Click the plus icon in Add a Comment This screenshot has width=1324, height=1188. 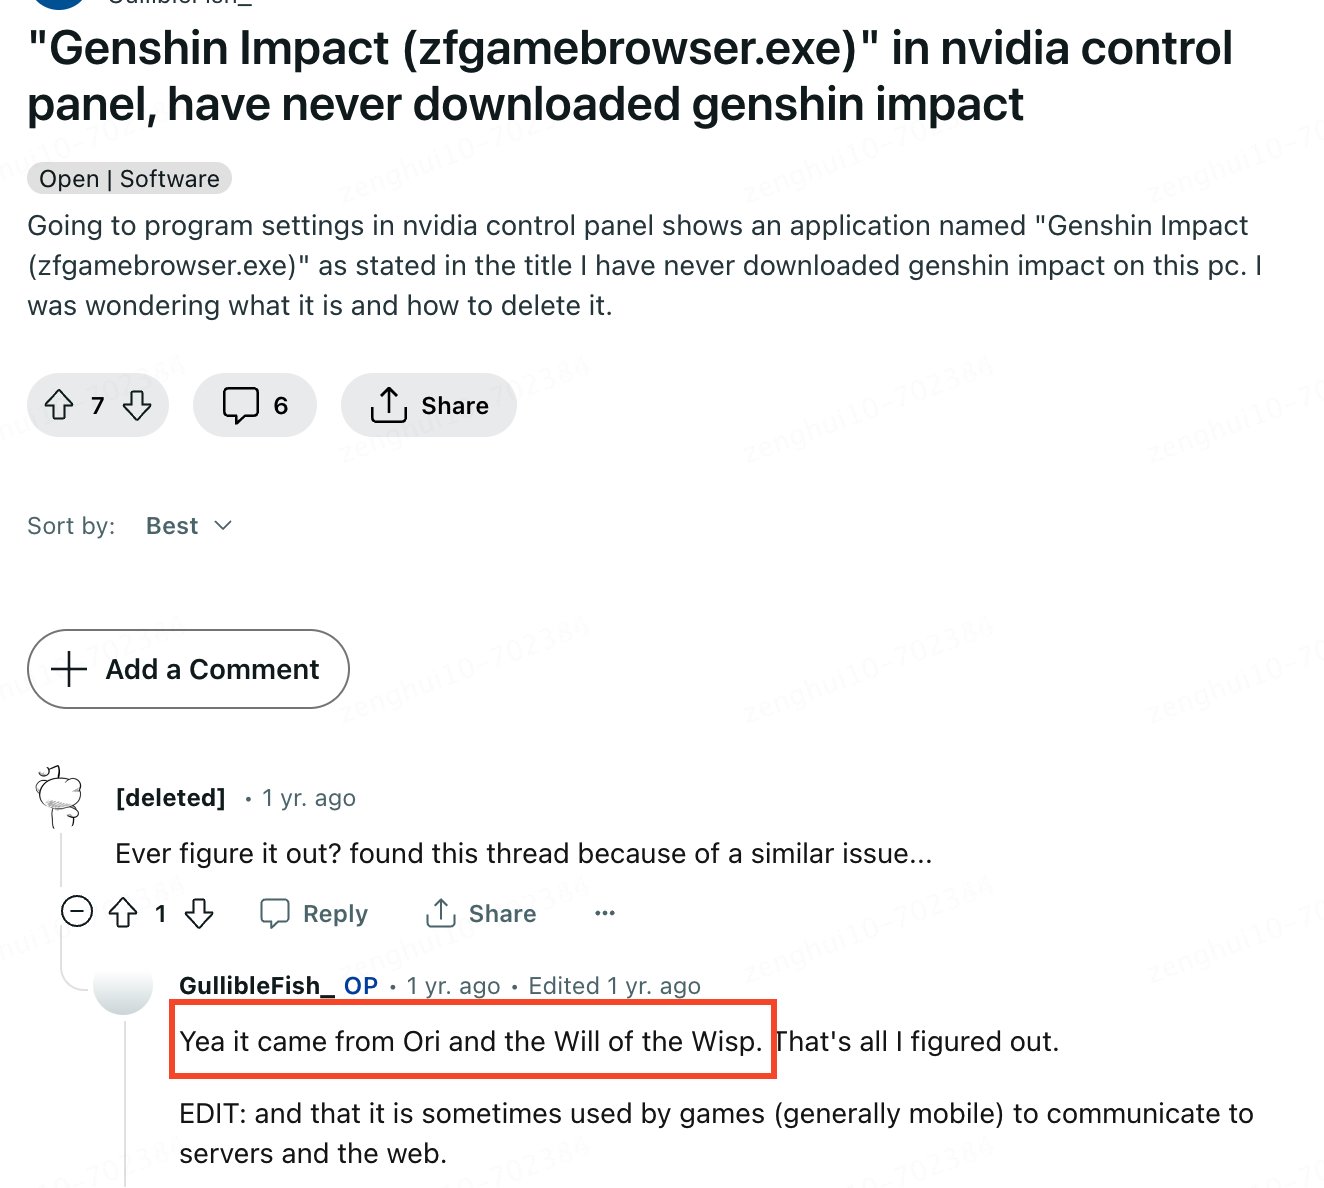coord(68,669)
